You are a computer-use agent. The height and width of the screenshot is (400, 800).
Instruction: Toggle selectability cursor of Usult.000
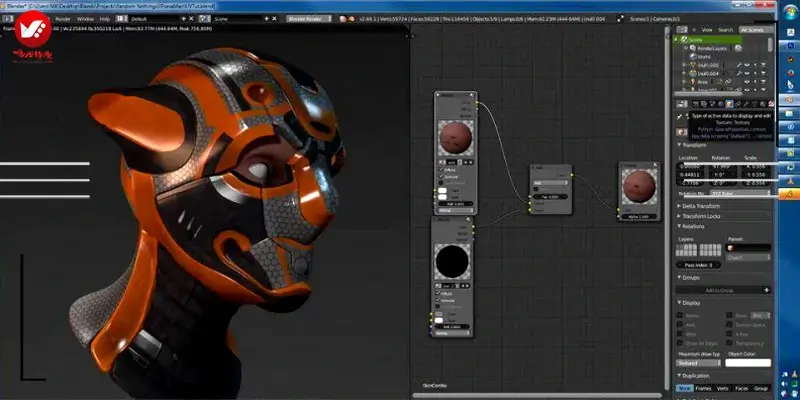(x=755, y=65)
